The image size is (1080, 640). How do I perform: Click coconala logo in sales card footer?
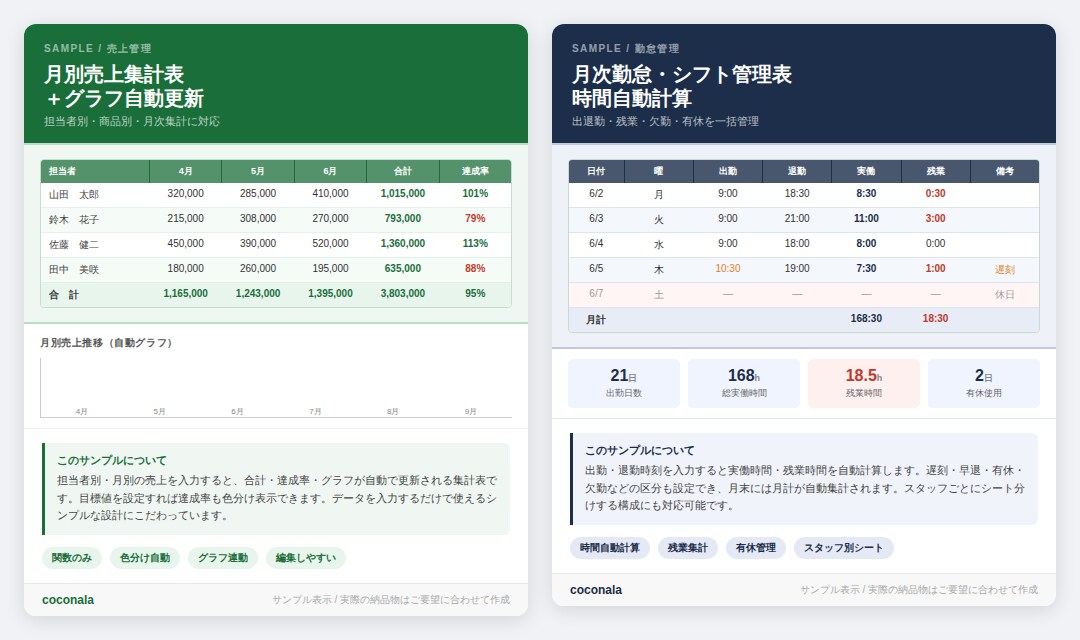[68, 600]
